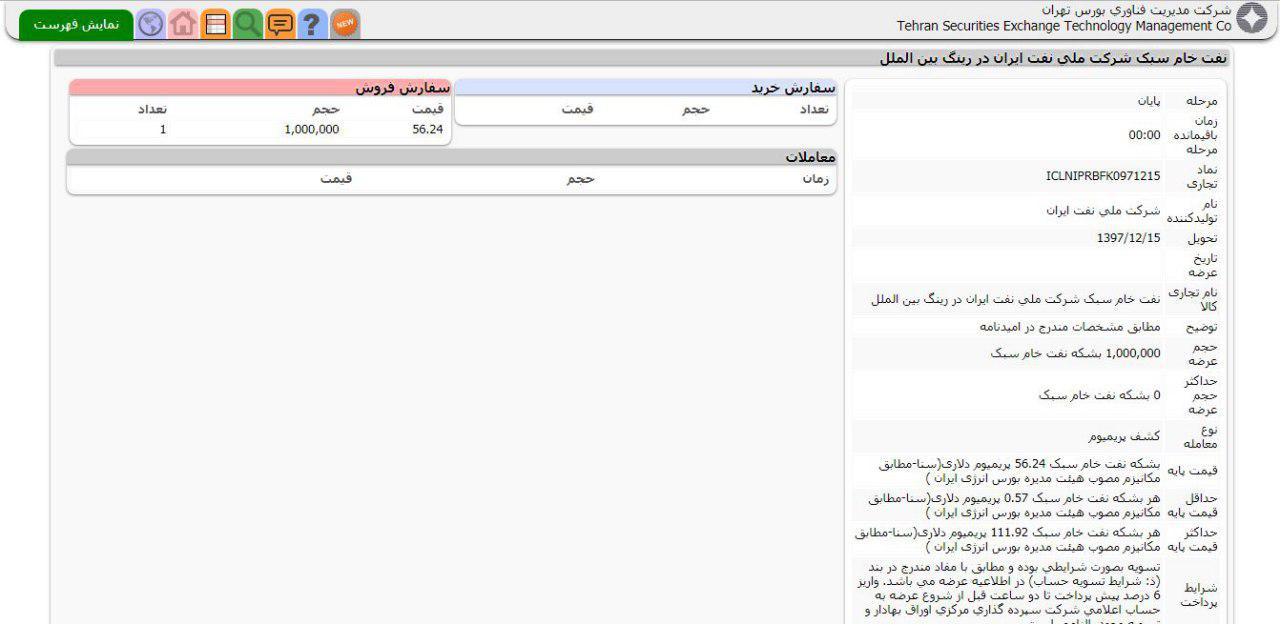Click the producer name شرکت ملي نفت ايران
This screenshot has height=624, width=1280.
pyautogui.click(x=1104, y=211)
